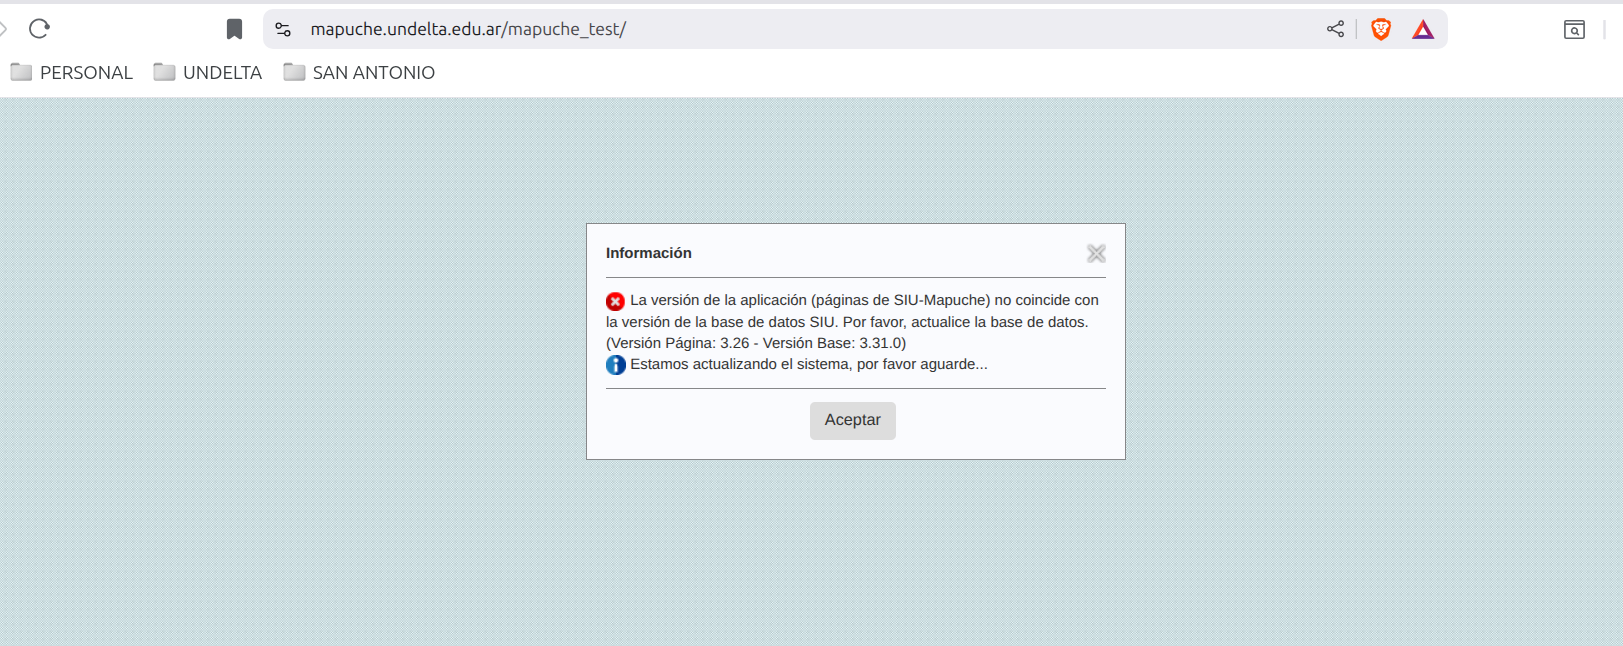The height and width of the screenshot is (646, 1623).
Task: Click the browser forward arrow
Action: click(4, 29)
